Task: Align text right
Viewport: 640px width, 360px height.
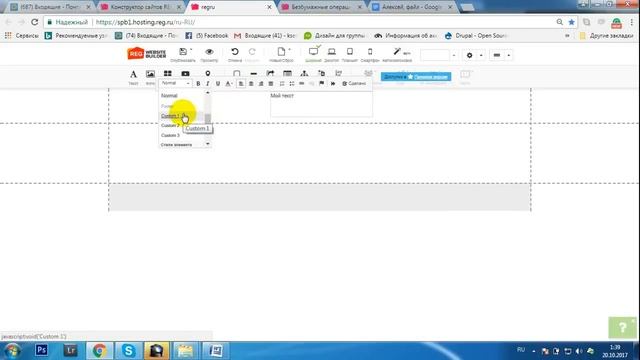Action: coord(261,84)
